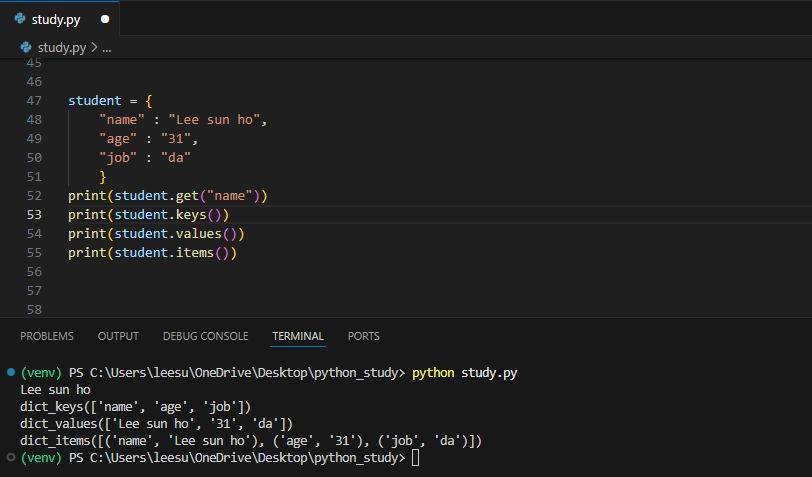Click 'python study.py' command in terminal
Viewport: 812px width, 477px height.
point(465,373)
